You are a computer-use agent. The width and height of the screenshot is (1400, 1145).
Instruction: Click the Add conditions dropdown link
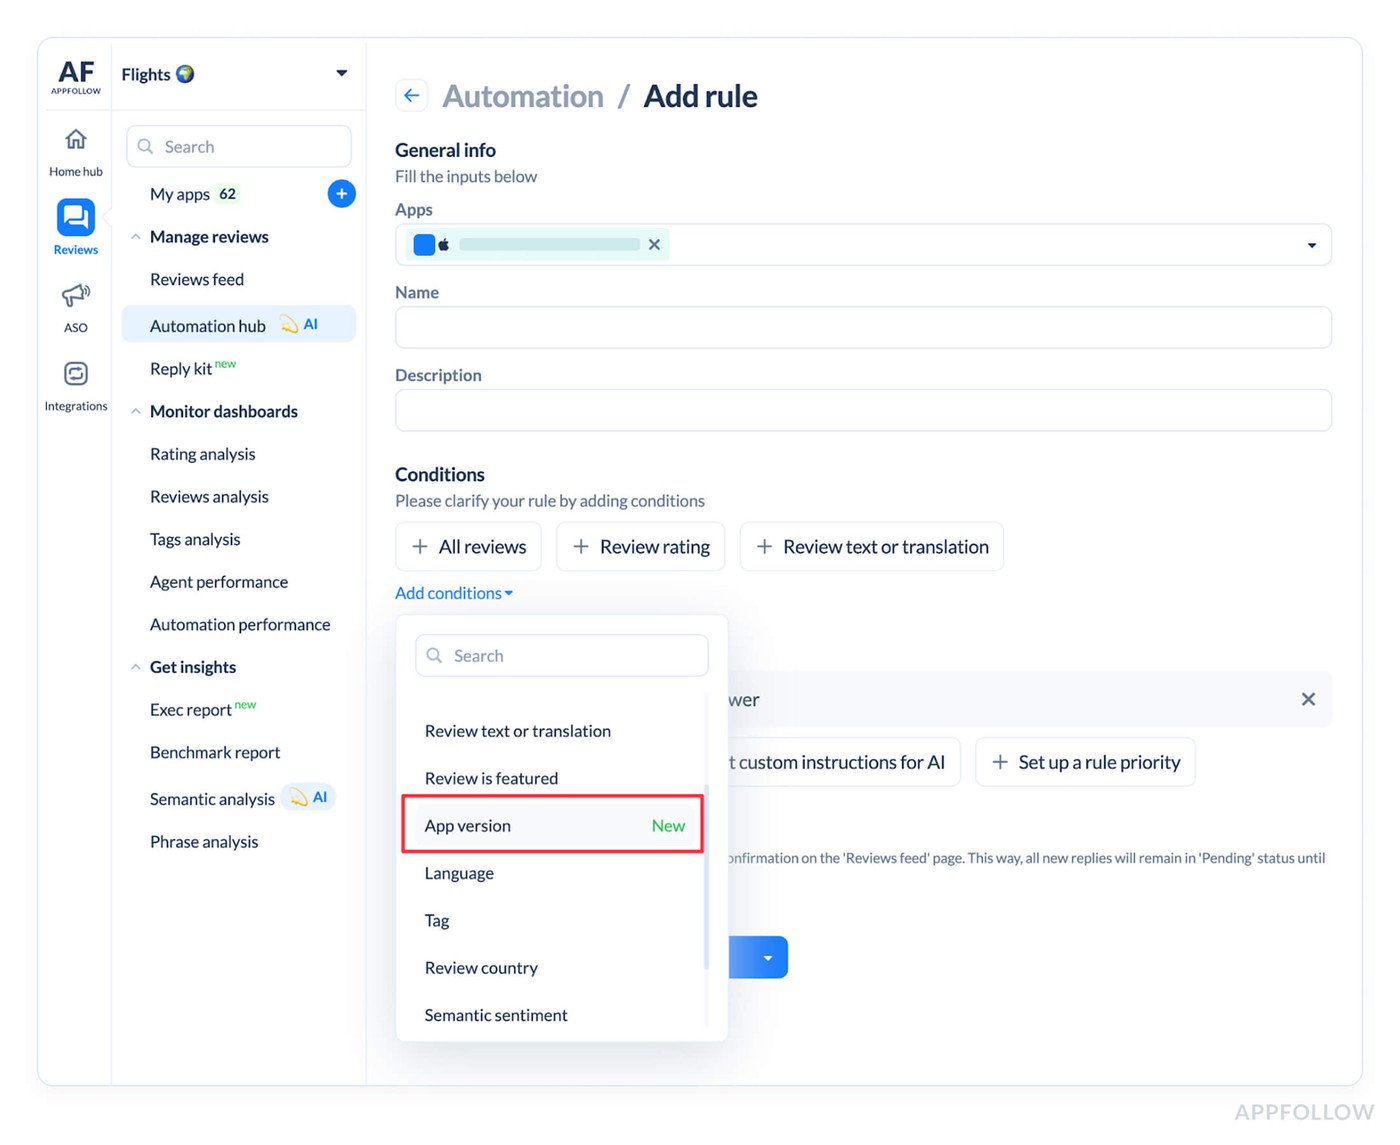(x=454, y=593)
